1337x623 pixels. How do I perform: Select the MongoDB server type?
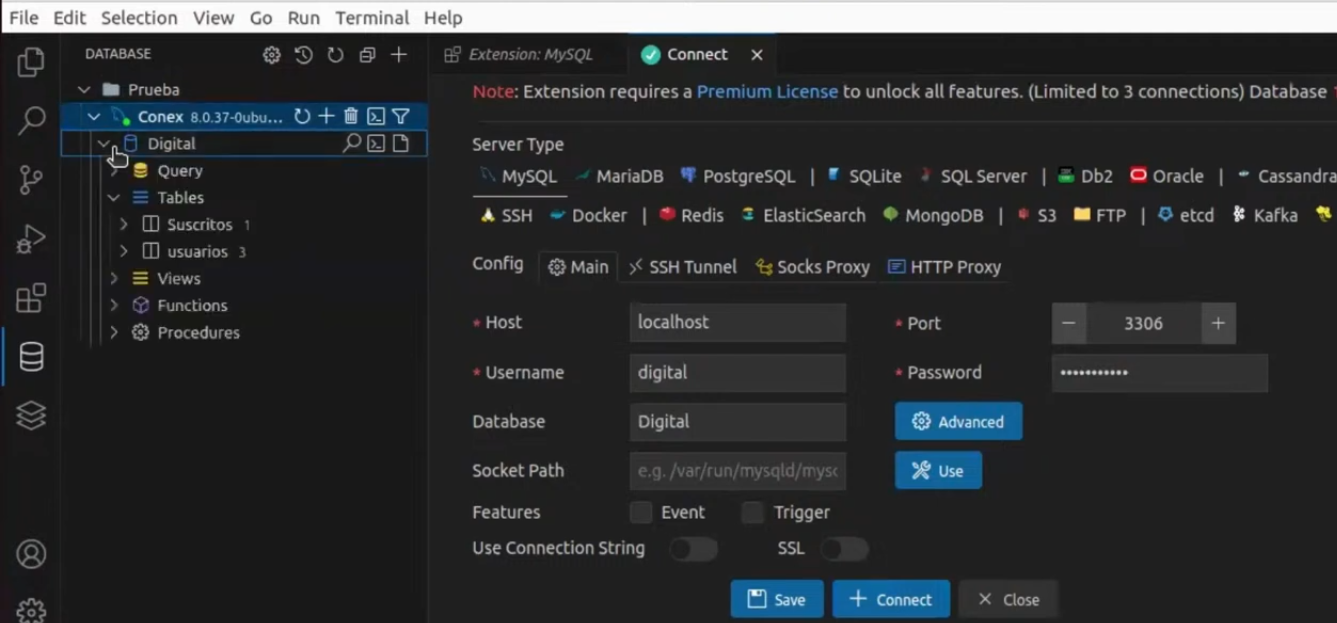tap(934, 215)
